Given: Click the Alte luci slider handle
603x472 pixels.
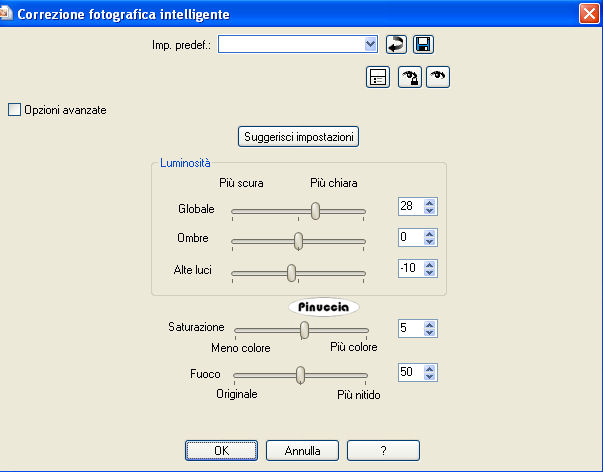Looking at the screenshot, I should click(x=292, y=273).
